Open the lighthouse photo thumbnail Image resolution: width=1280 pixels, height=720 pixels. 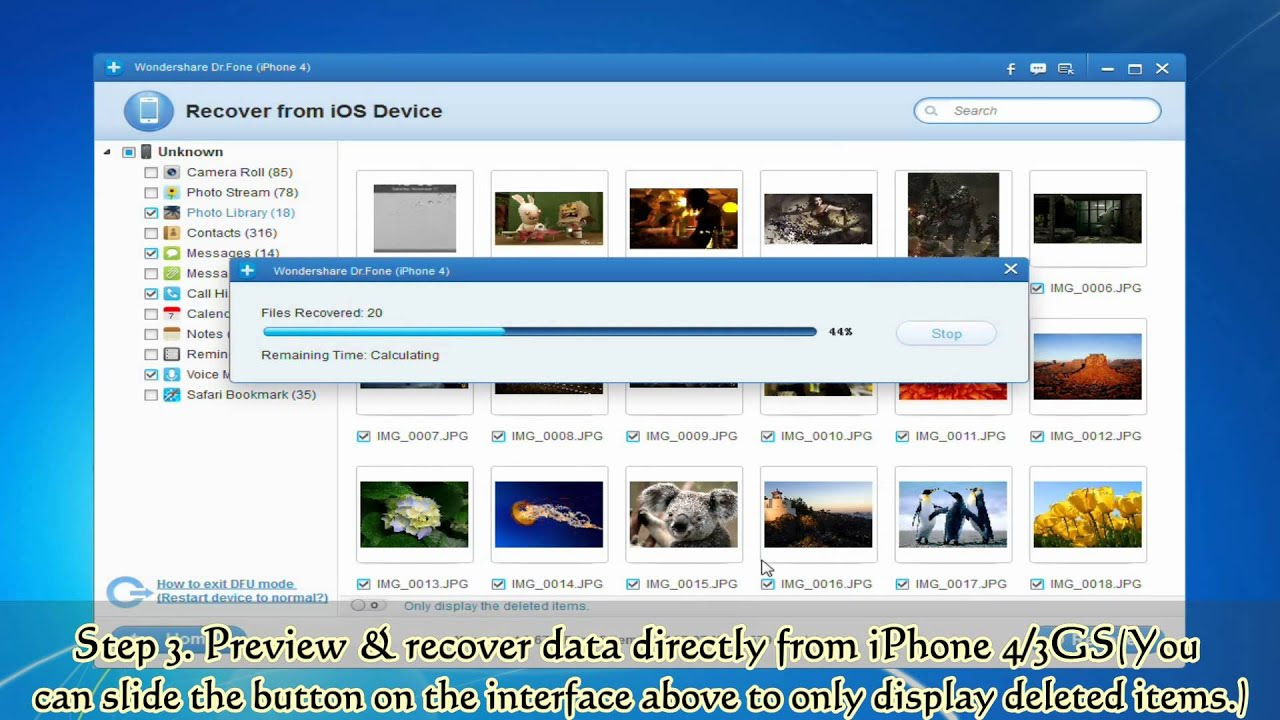(x=818, y=514)
